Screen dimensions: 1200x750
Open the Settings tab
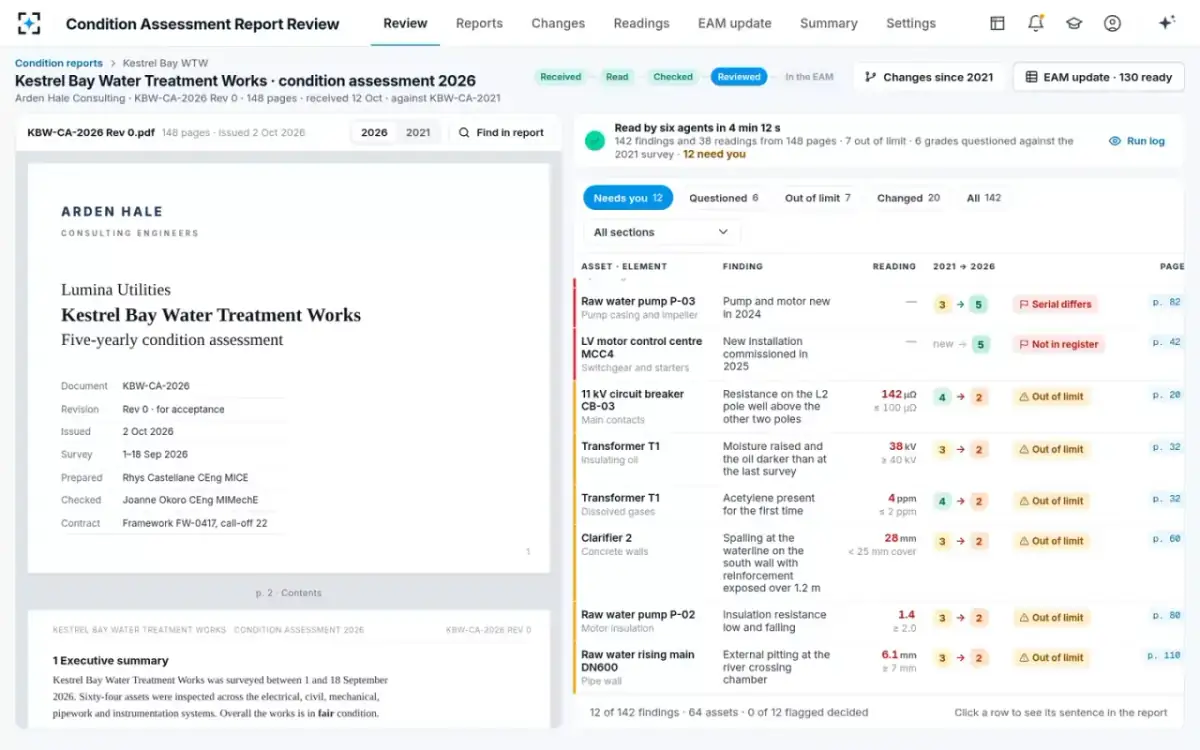point(911,23)
